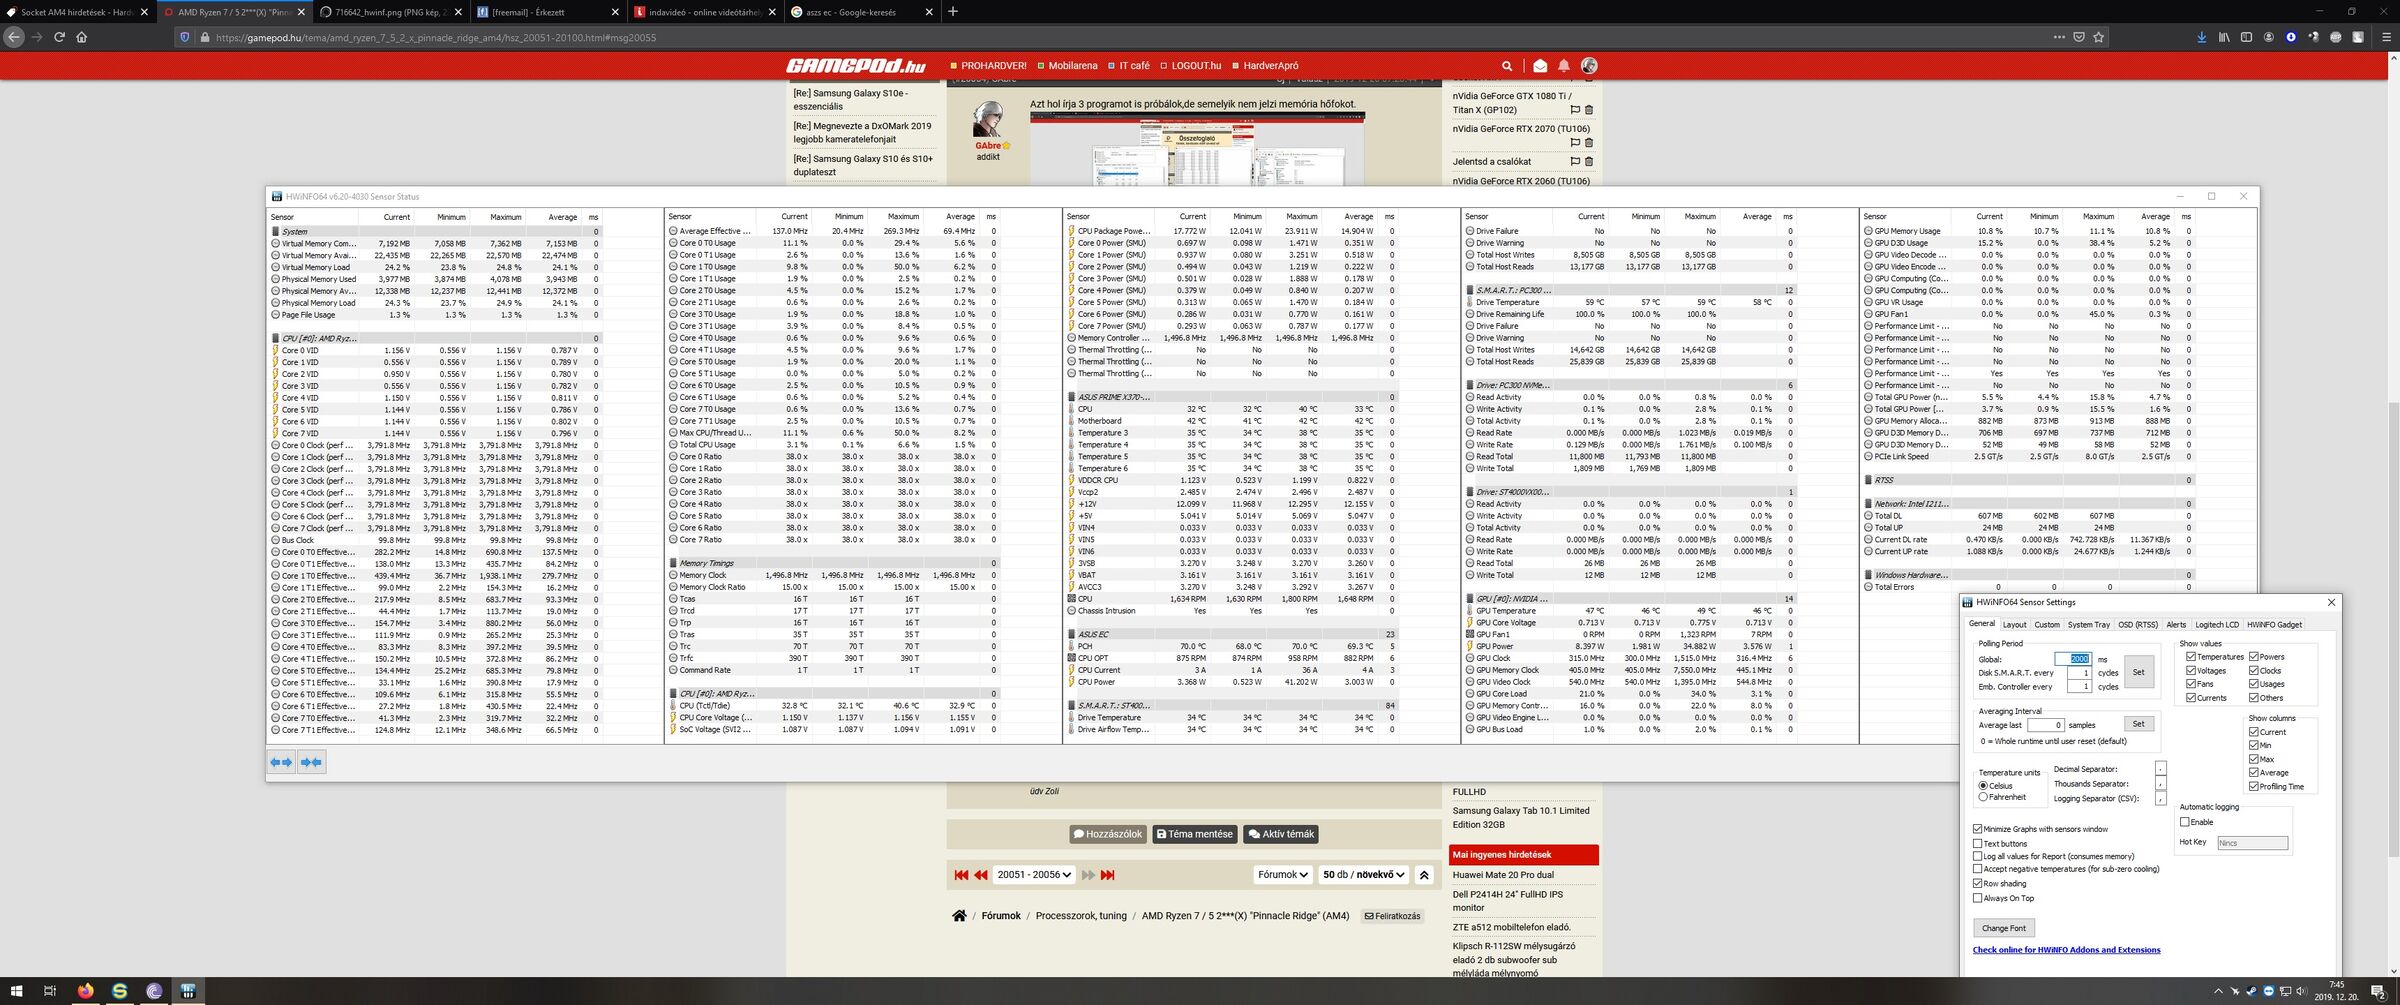Click the Aktív témák button
Screen dimensions: 2400x1005
point(1281,834)
